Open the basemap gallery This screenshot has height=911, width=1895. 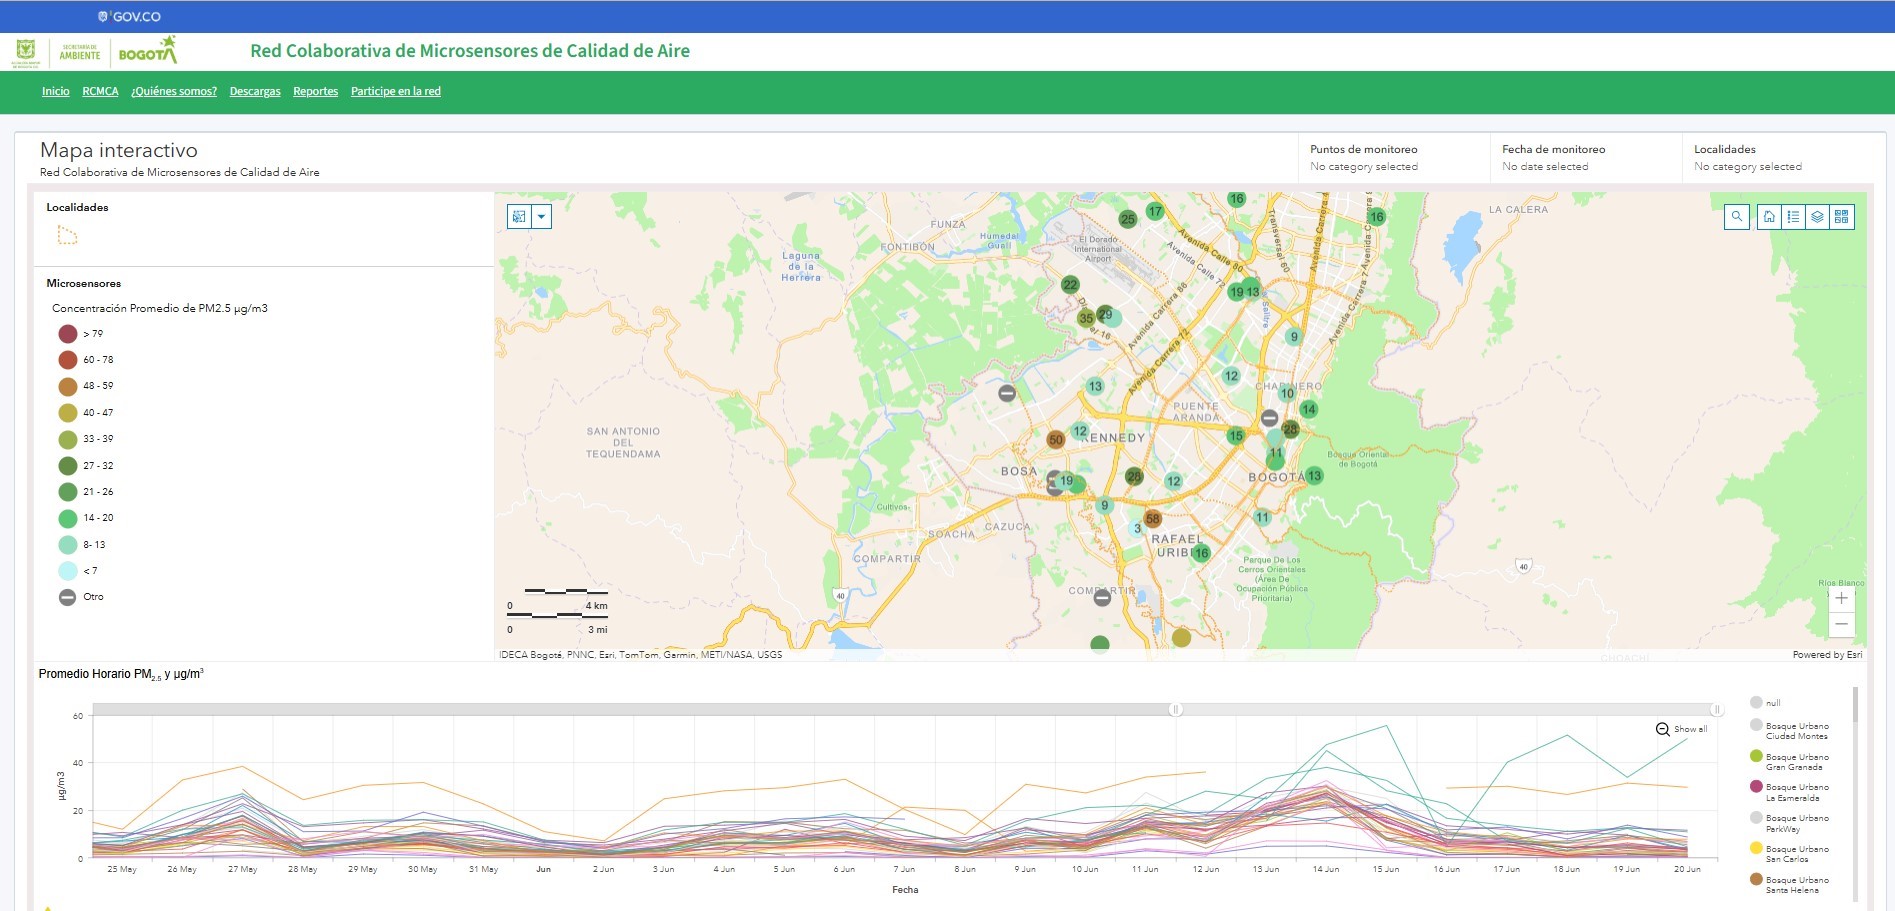coord(1841,217)
